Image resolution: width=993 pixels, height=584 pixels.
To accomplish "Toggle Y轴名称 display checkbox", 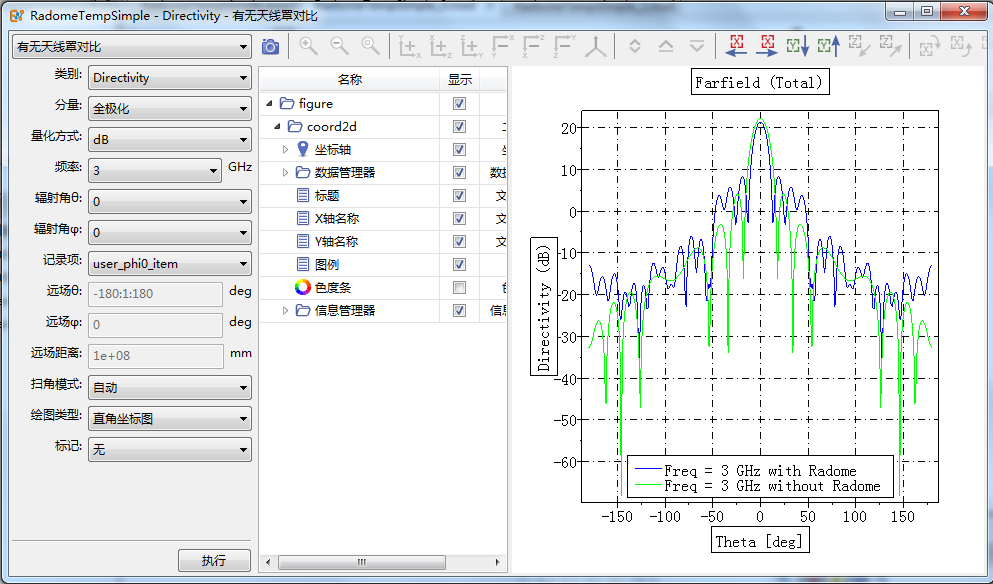I will [x=460, y=241].
